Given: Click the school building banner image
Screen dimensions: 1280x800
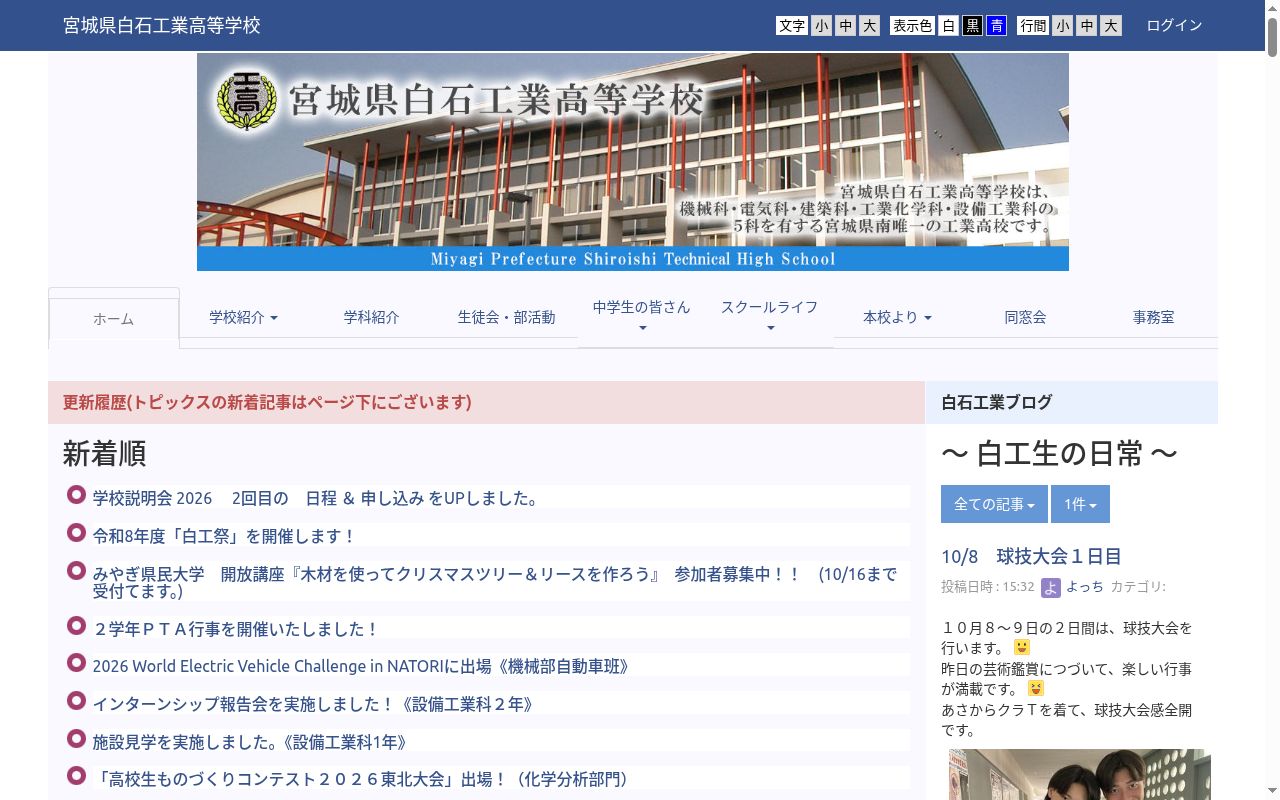Looking at the screenshot, I should point(633,162).
